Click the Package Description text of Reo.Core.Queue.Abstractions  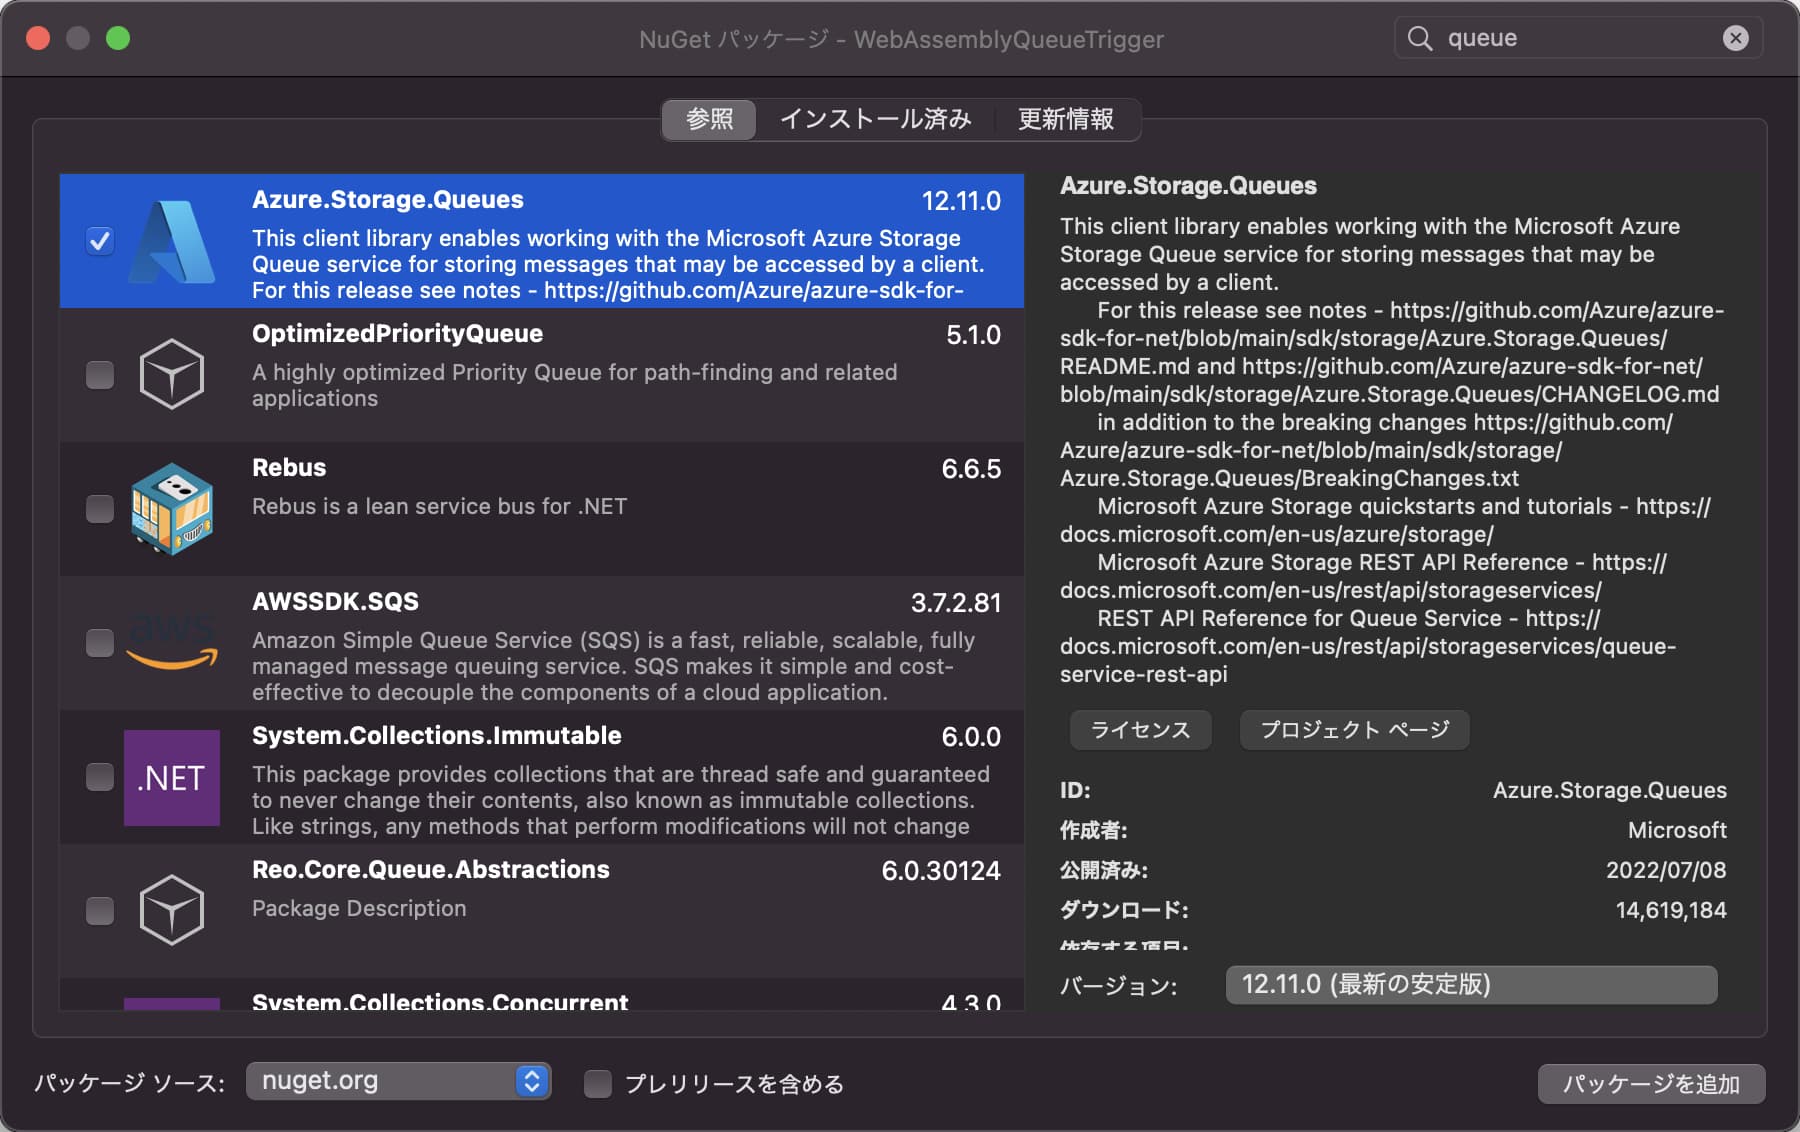pyautogui.click(x=359, y=908)
